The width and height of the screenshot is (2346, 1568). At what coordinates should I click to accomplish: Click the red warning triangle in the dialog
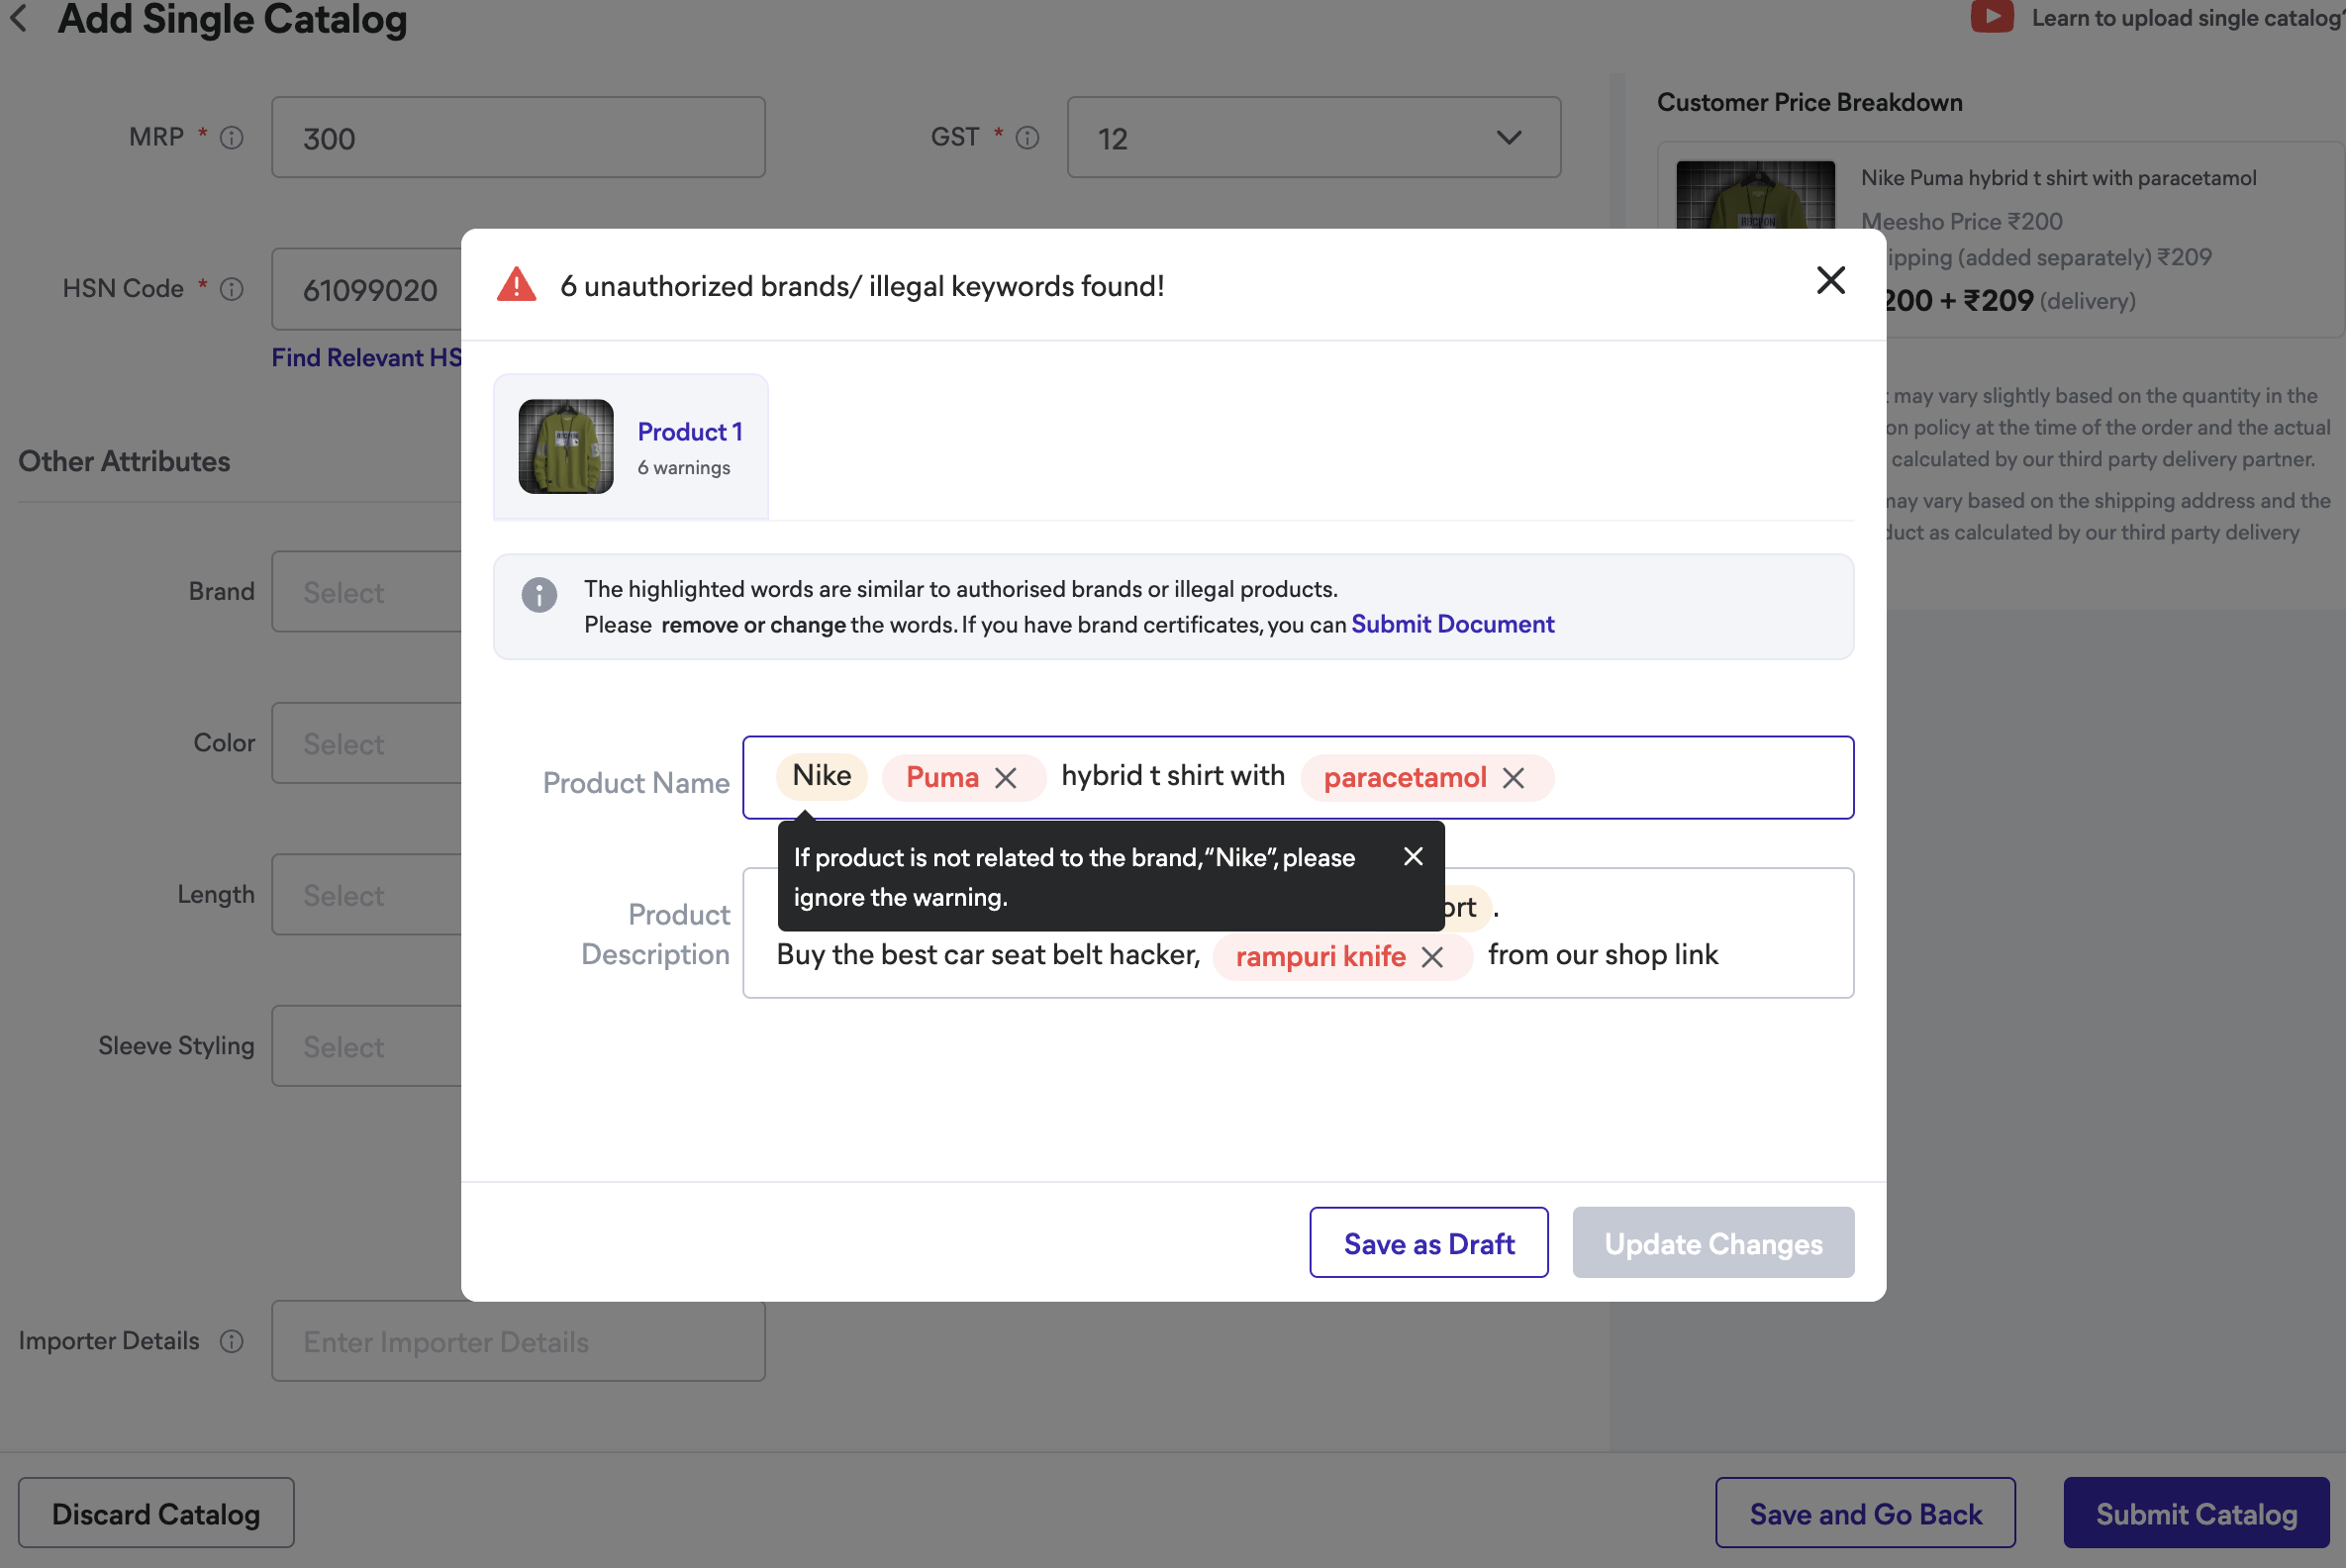coord(517,285)
